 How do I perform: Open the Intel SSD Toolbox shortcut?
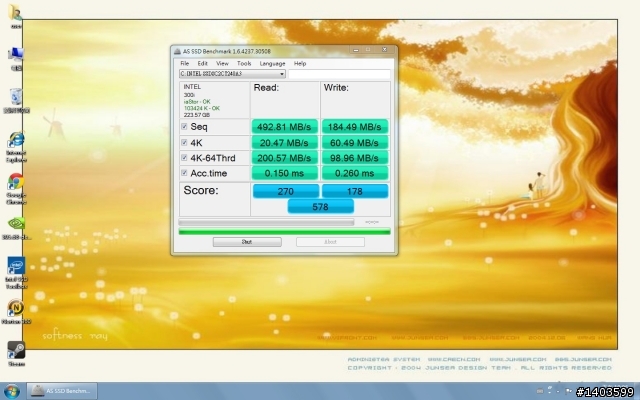click(x=16, y=273)
